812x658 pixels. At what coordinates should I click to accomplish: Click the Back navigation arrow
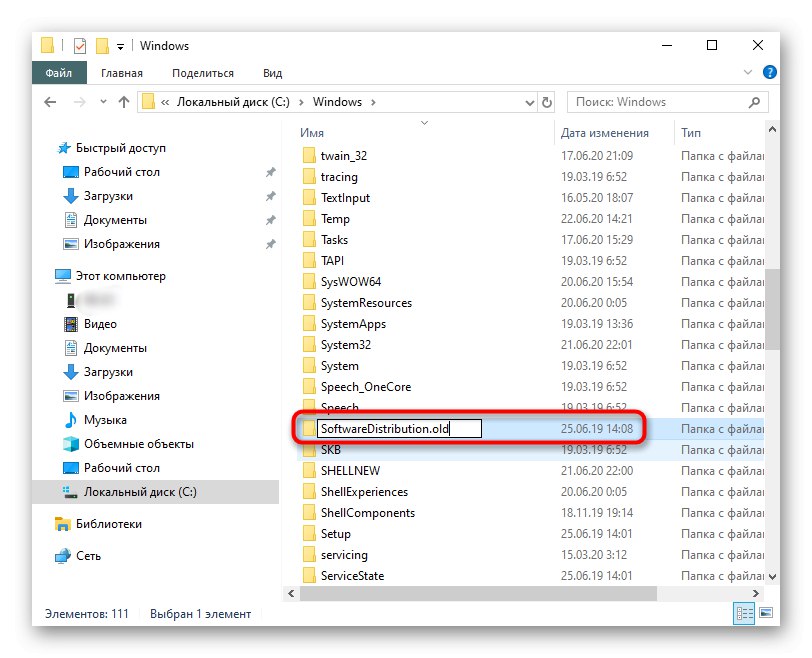coord(50,101)
